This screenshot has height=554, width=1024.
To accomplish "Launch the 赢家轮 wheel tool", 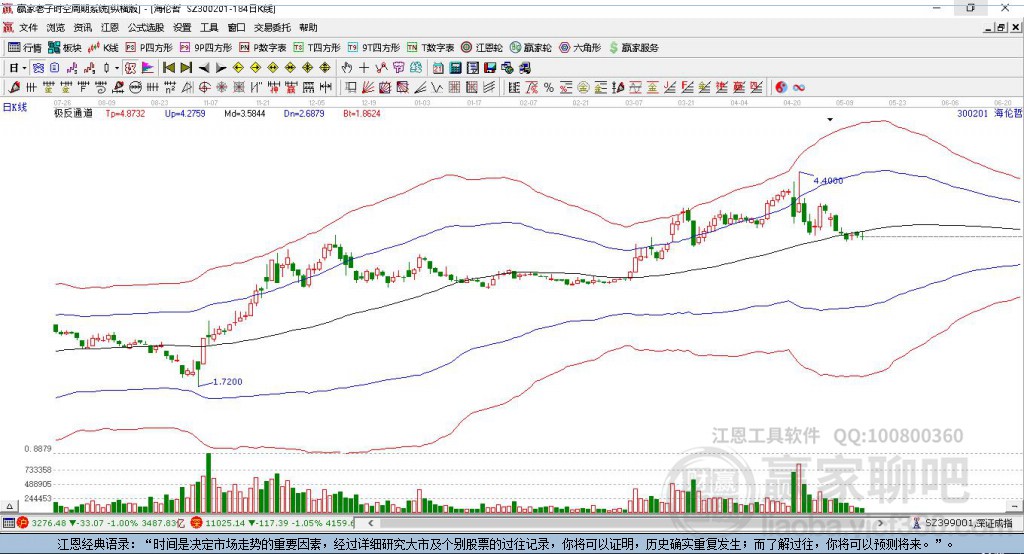I will [530, 48].
